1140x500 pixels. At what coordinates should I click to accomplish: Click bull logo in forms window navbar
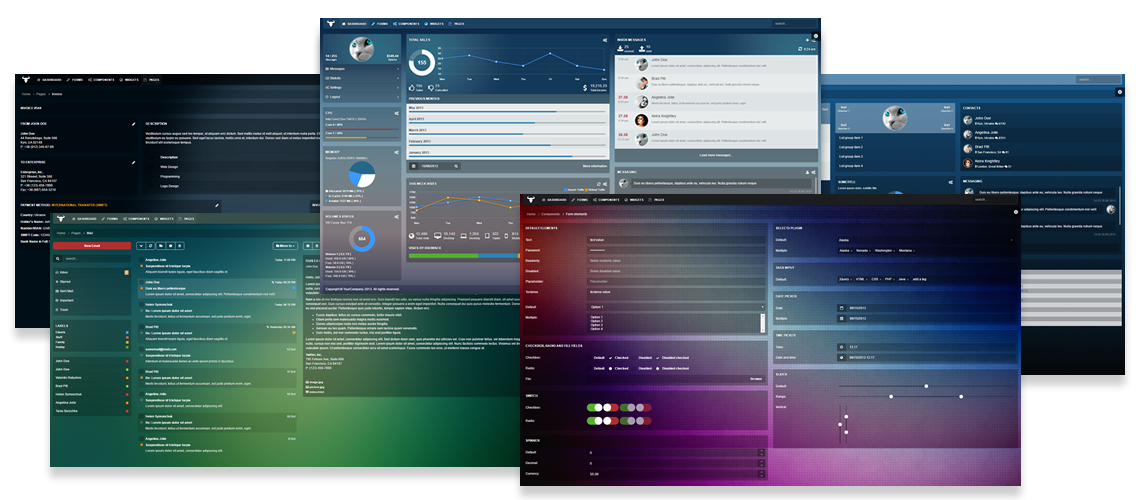tap(531, 199)
